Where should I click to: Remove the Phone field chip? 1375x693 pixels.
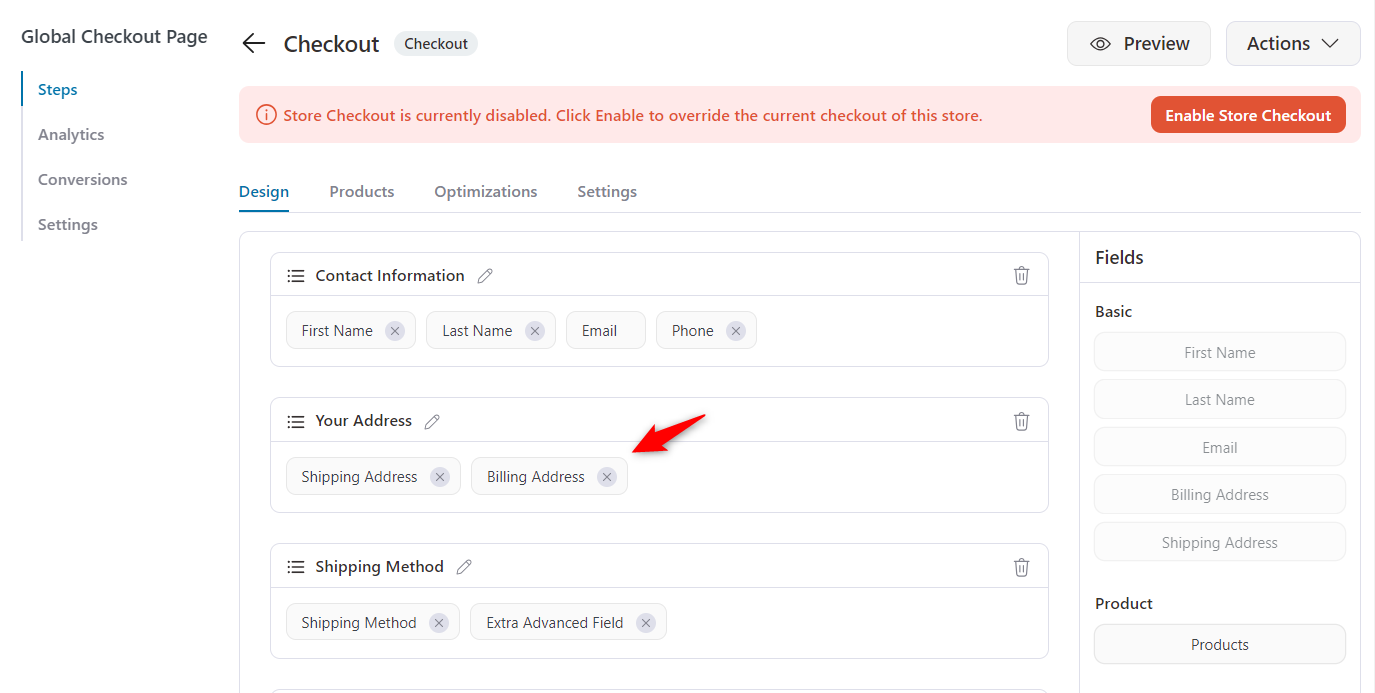click(x=736, y=331)
